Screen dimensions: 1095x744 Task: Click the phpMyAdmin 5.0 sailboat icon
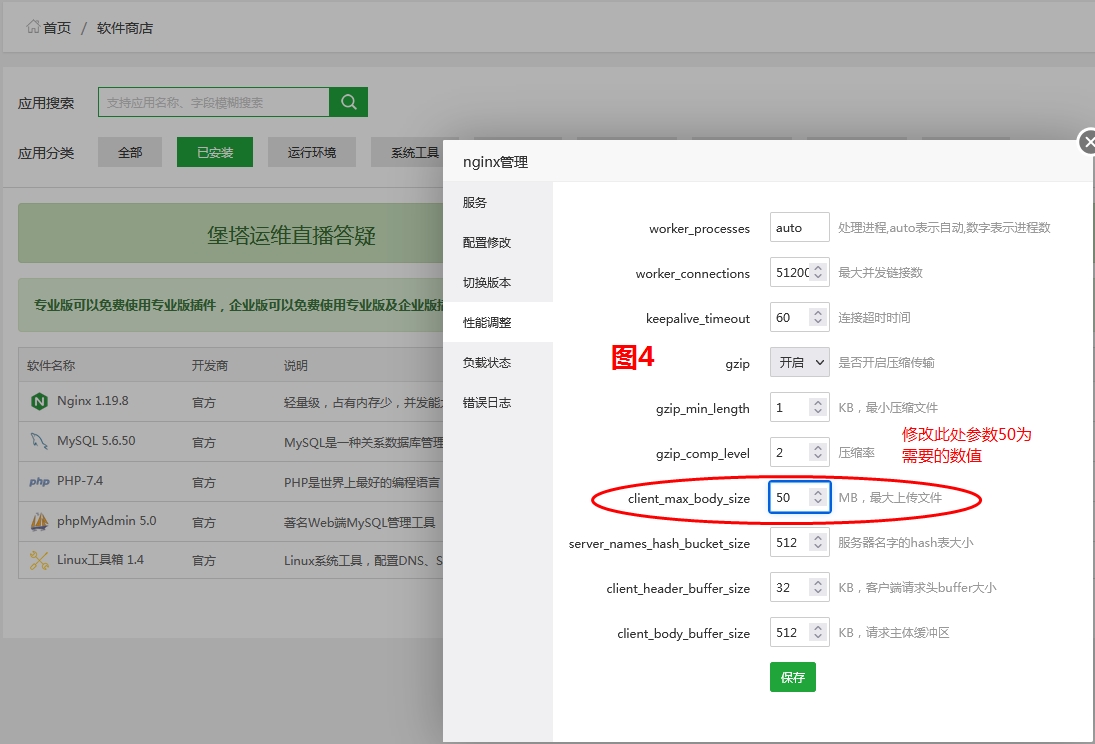pos(39,521)
